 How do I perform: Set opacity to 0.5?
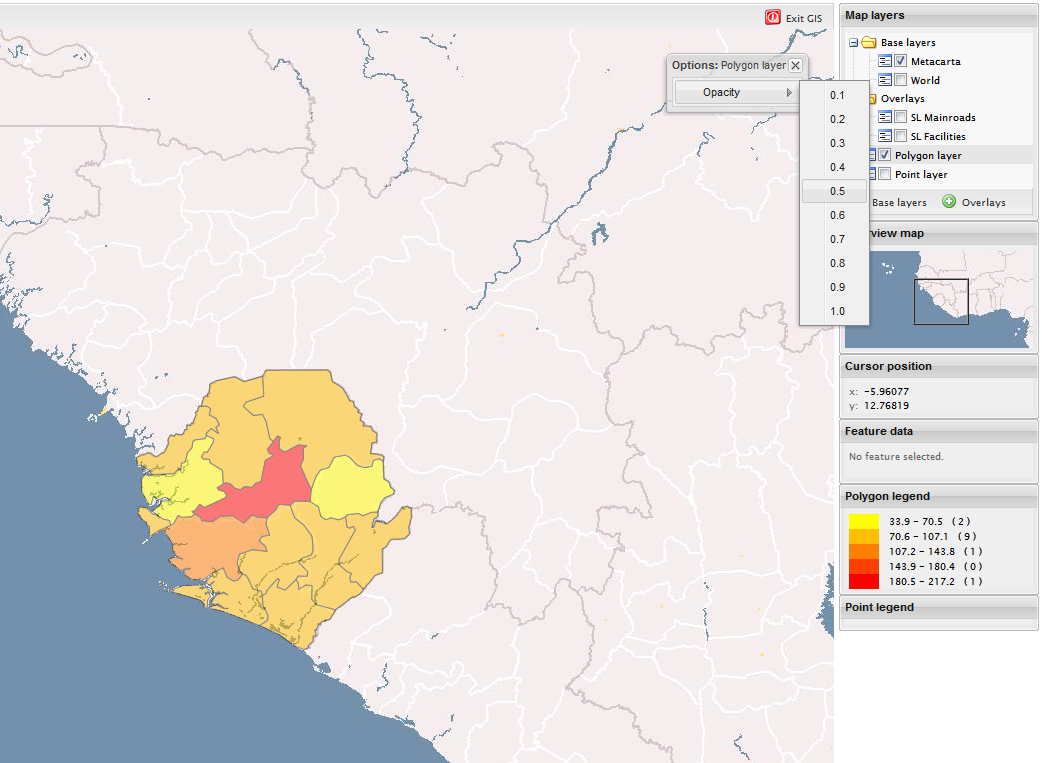pos(836,191)
